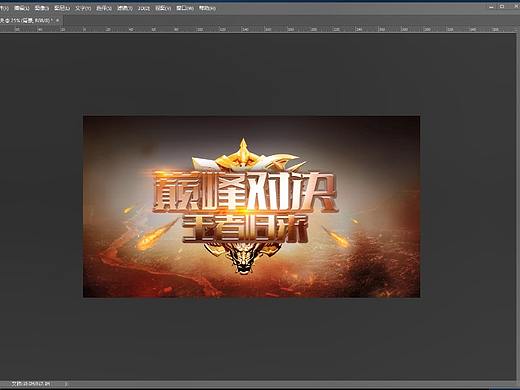Image resolution: width=520 pixels, height=390 pixels.
Task: Open the 帮助 (Help) menu
Action: [x=207, y=8]
